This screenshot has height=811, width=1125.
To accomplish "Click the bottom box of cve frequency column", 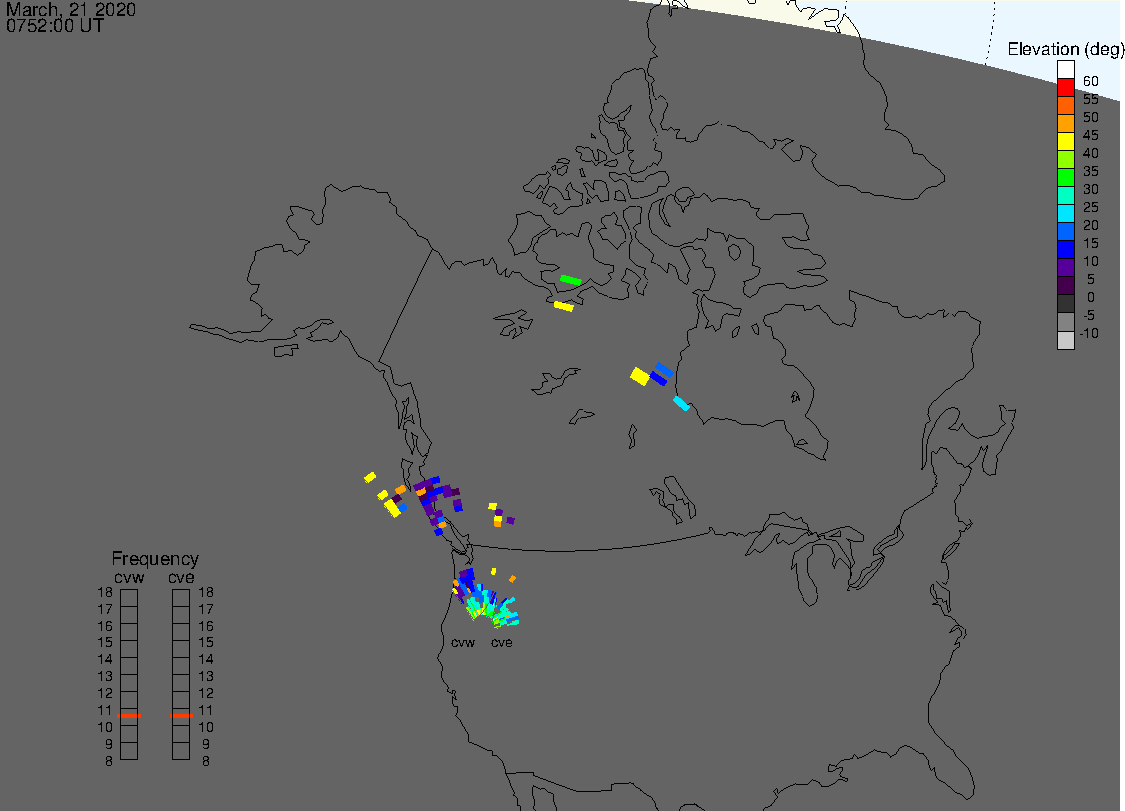I will (181, 752).
